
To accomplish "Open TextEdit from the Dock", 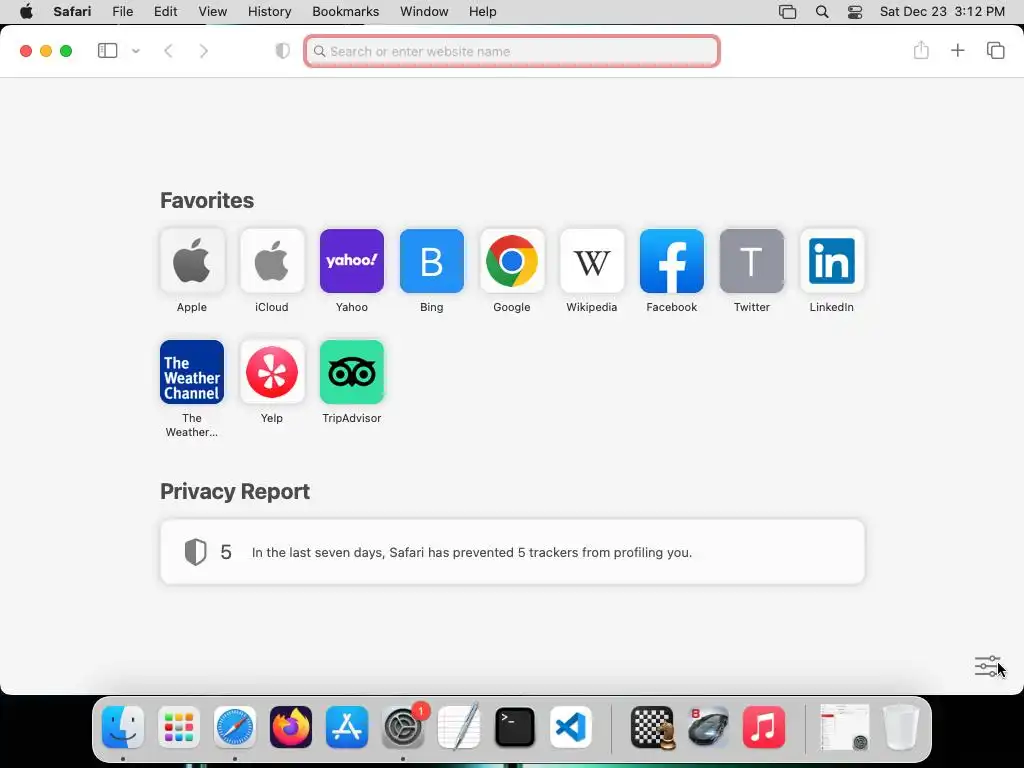I will tap(459, 727).
